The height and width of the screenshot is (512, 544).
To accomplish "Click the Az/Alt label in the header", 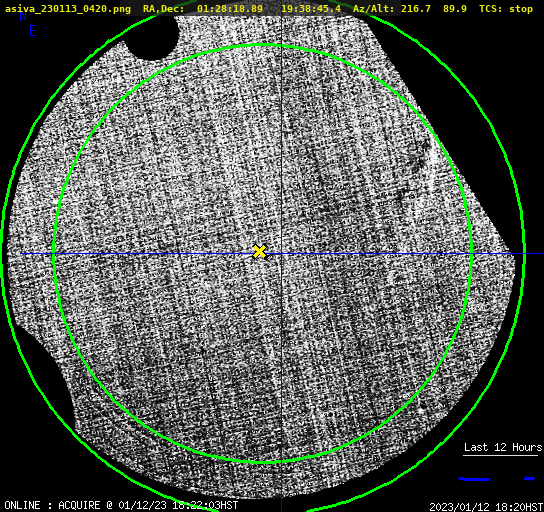I will (374, 9).
